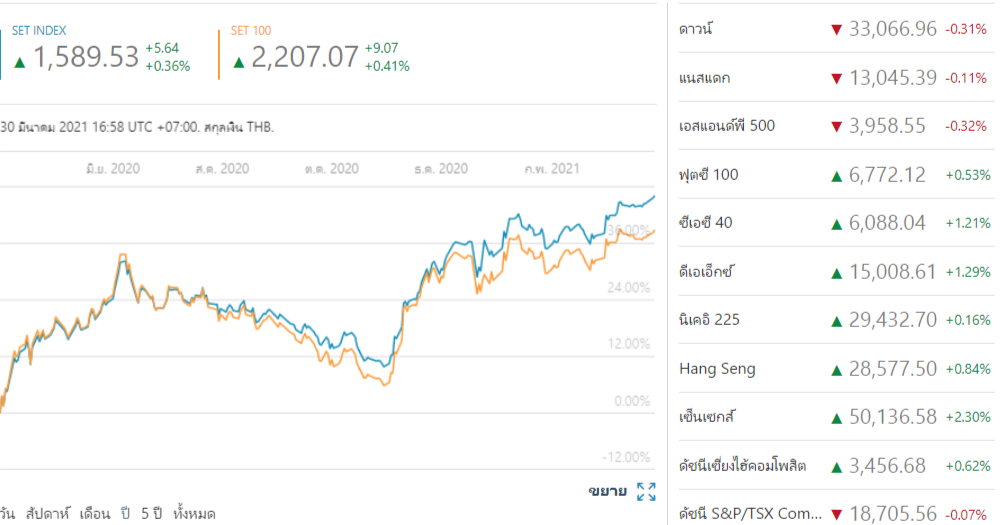
Task: Click the red arrow for S&P/TSX Composite
Action: [836, 514]
